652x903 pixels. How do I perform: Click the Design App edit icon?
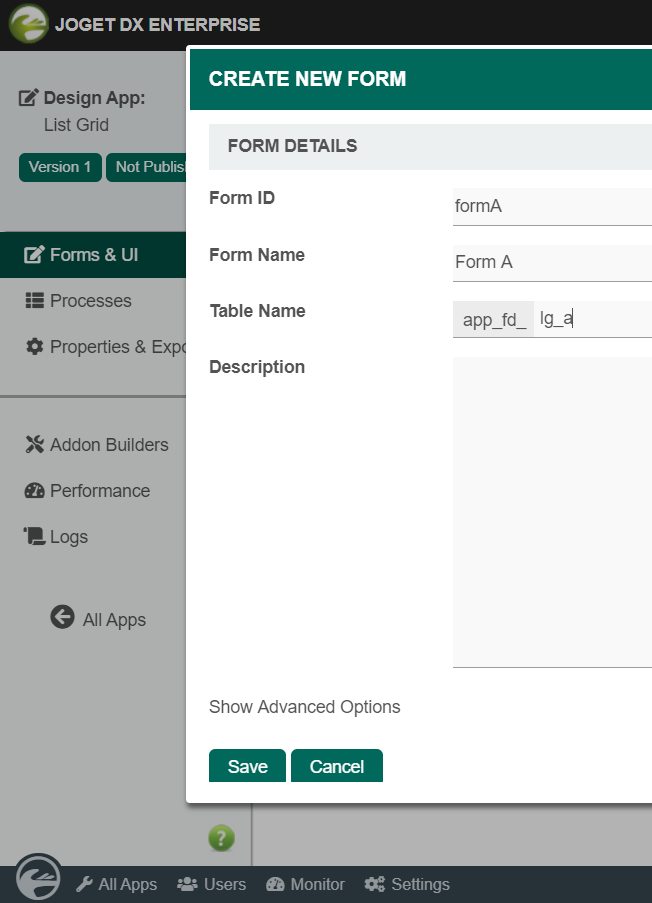[x=28, y=98]
